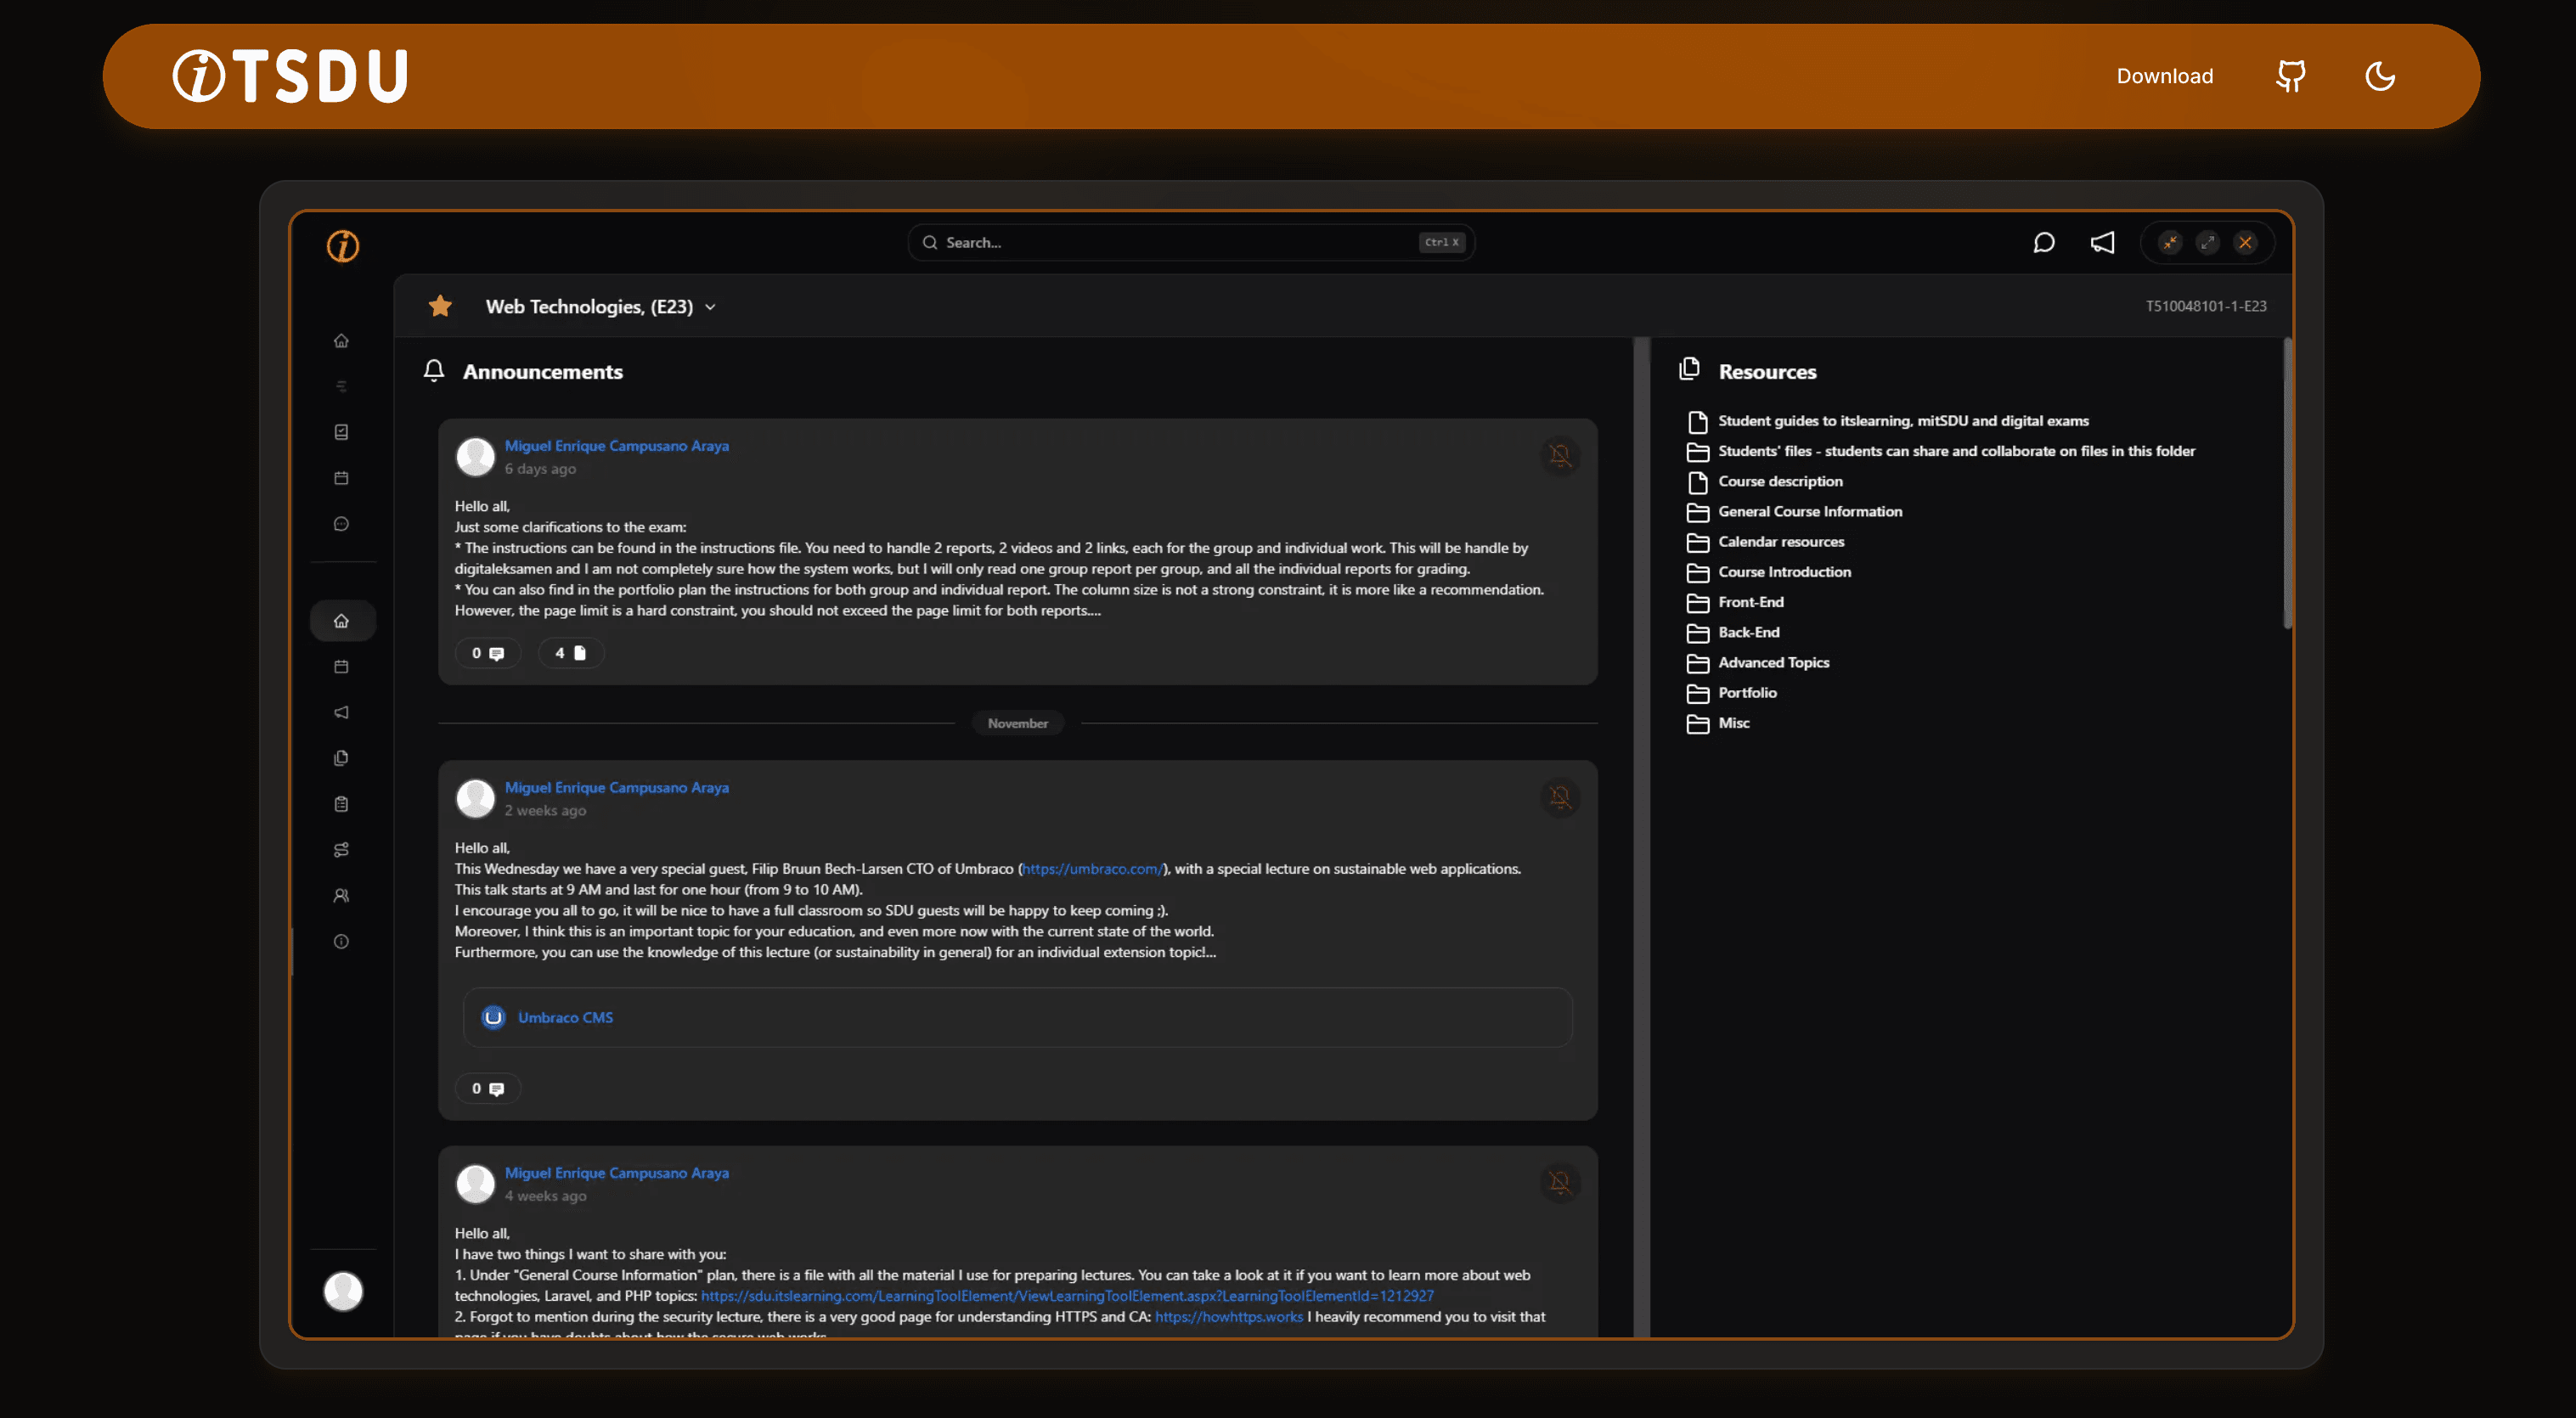Open the Umbraco CMS link card
The image size is (2576, 1418).
click(565, 1017)
